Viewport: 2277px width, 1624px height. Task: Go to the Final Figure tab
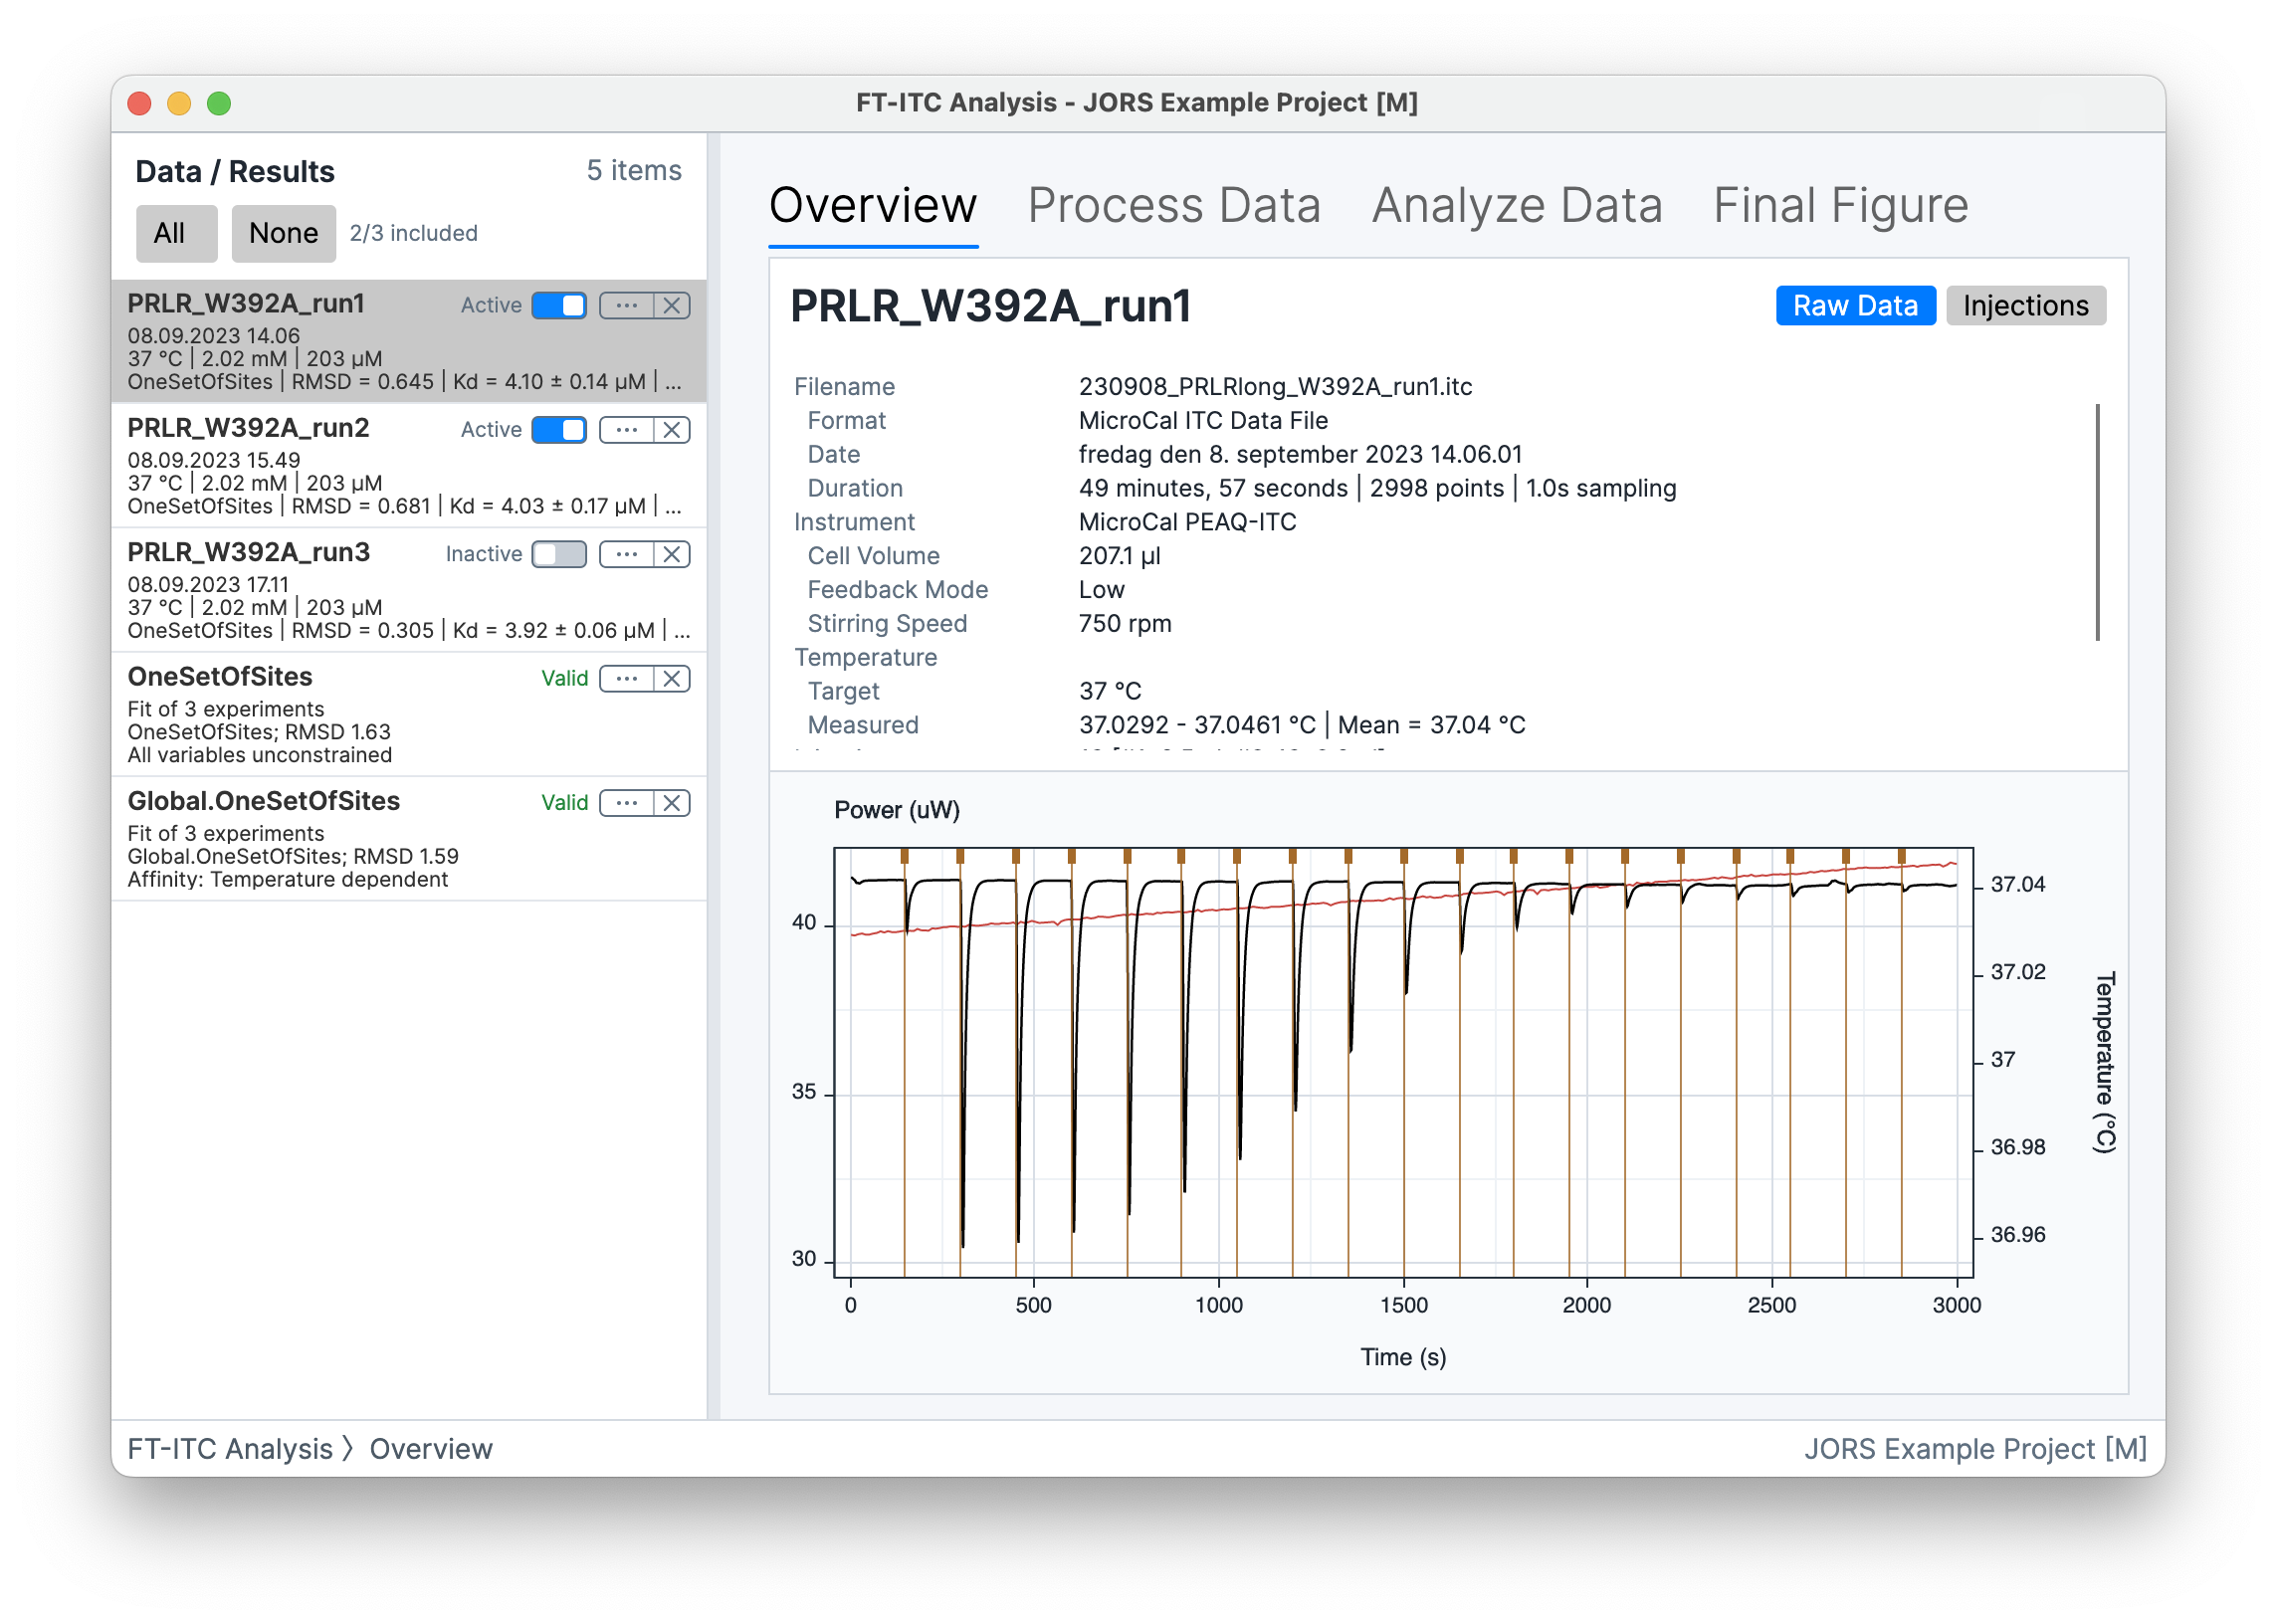[1840, 206]
